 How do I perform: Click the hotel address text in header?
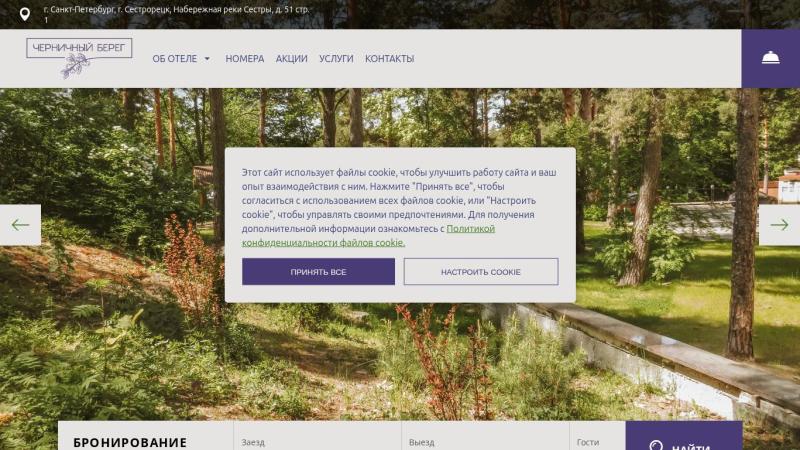(177, 14)
